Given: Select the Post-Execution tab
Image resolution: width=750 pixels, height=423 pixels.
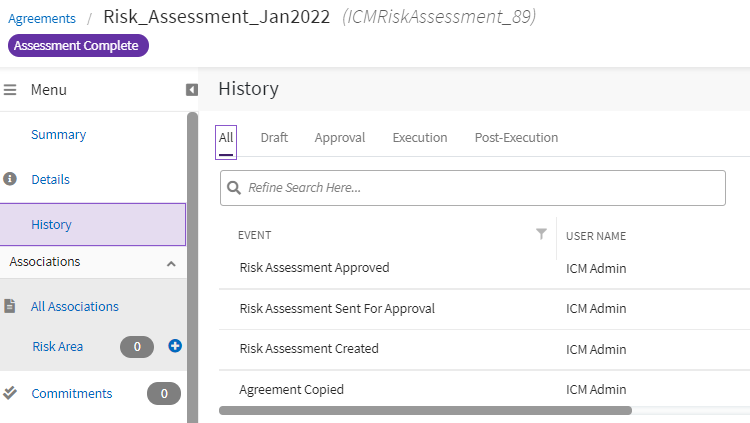Looking at the screenshot, I should (x=516, y=138).
